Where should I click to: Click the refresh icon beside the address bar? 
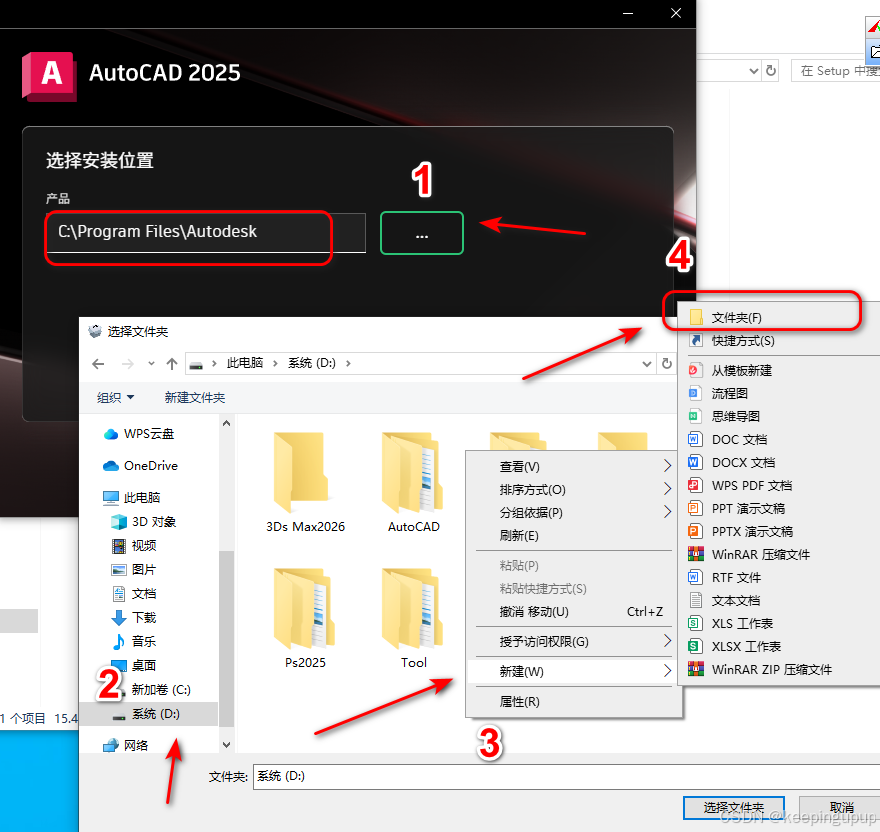tap(667, 363)
